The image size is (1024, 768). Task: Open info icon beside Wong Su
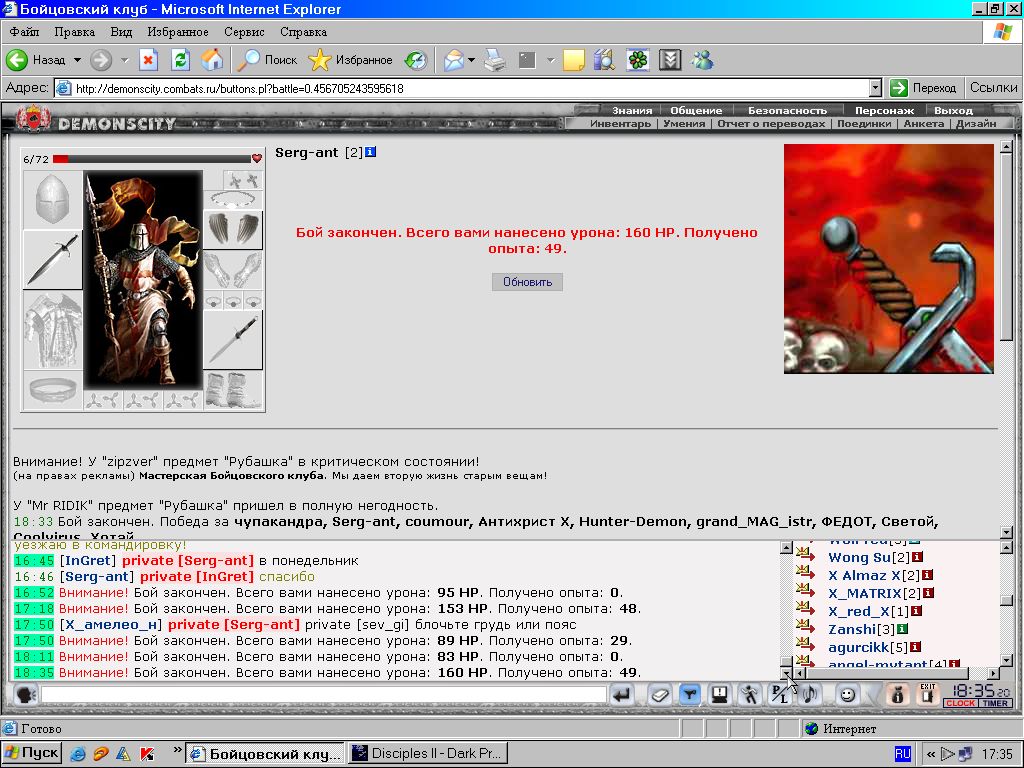[x=917, y=557]
